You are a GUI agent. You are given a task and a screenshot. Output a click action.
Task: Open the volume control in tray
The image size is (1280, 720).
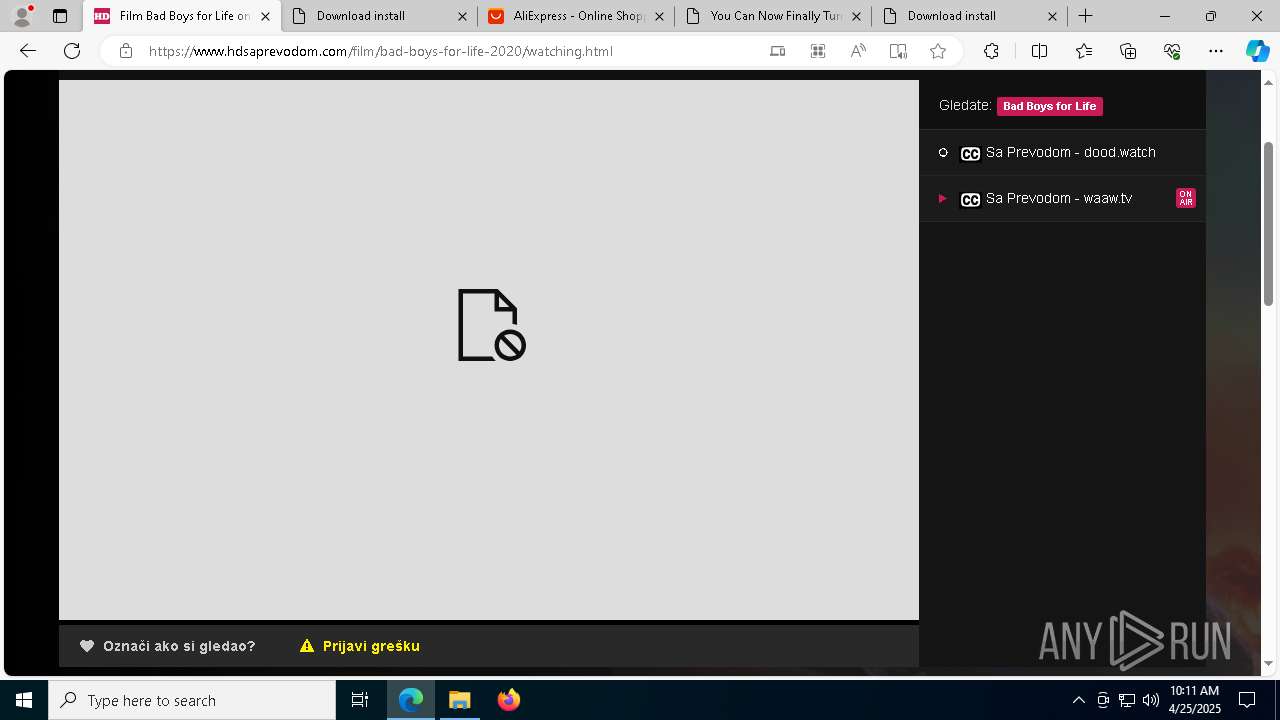(1150, 700)
